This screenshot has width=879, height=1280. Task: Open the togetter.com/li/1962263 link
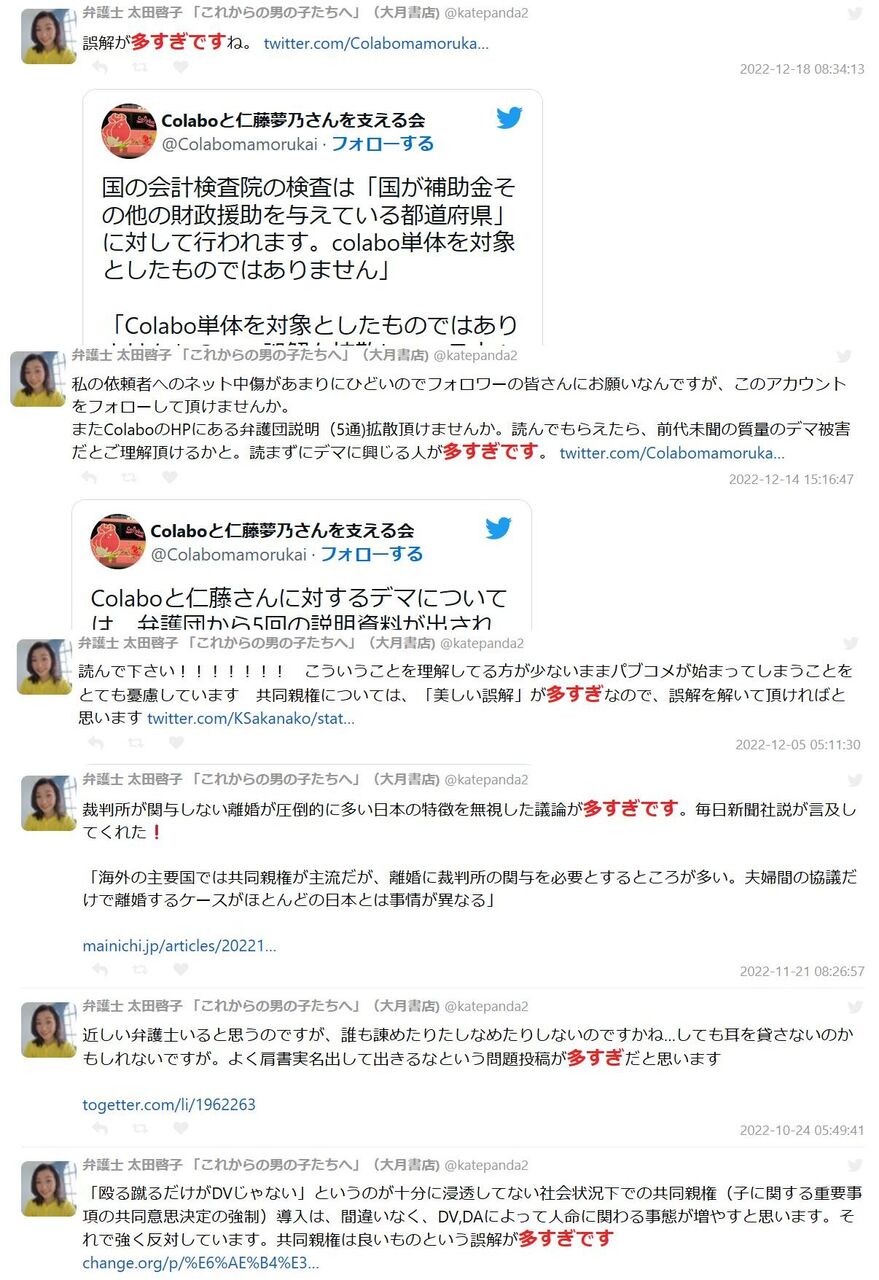(x=169, y=1104)
